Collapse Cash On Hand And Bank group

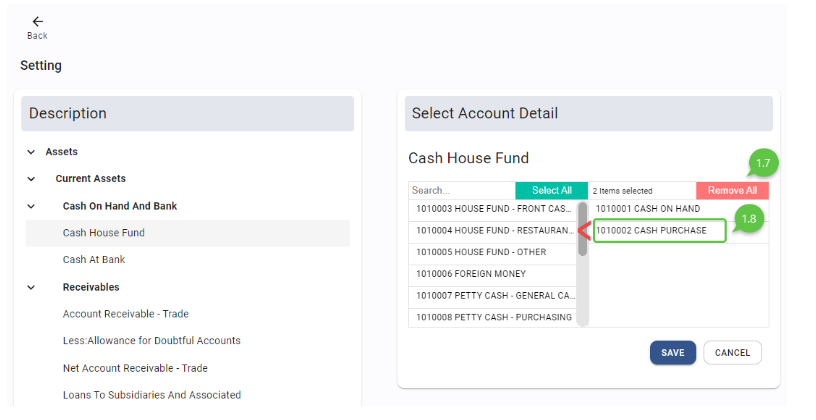click(x=31, y=206)
